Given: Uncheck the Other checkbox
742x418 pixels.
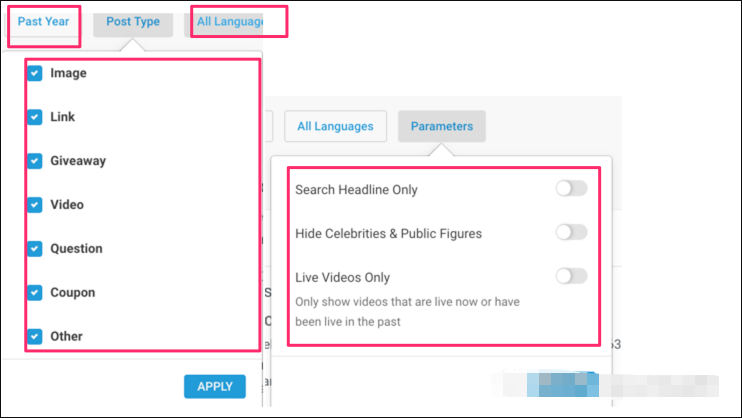Looking at the screenshot, I should (35, 337).
